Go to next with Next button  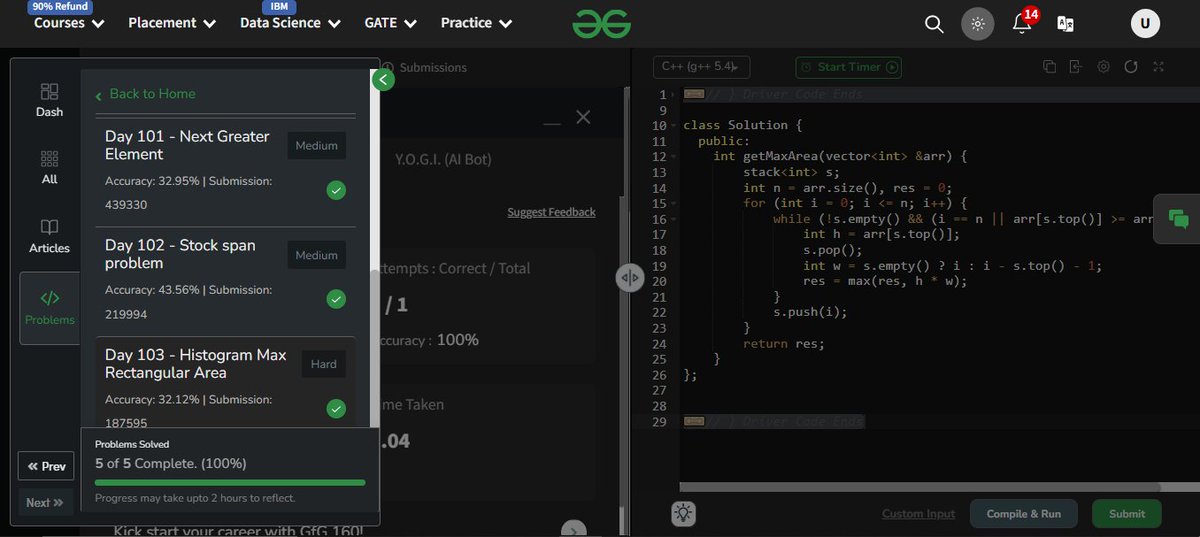tap(46, 502)
